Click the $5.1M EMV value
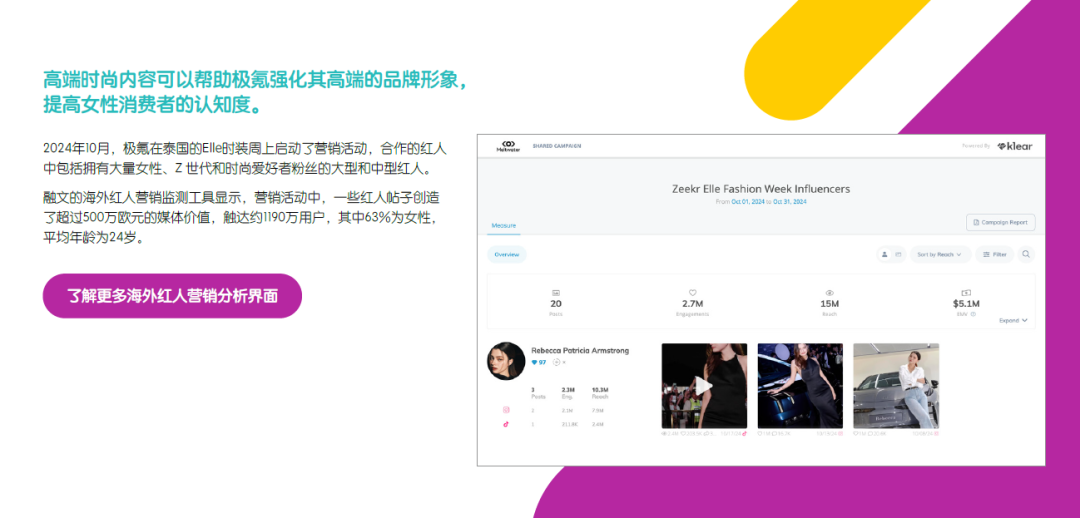1080x518 pixels. (966, 304)
